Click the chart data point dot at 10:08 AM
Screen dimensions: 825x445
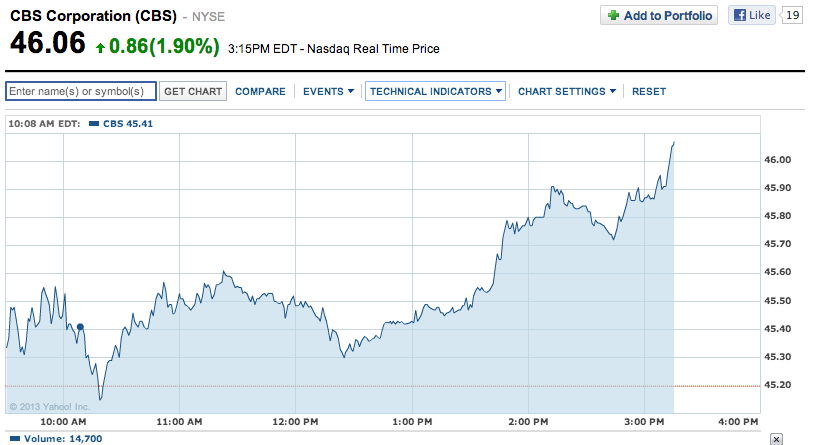point(80,327)
